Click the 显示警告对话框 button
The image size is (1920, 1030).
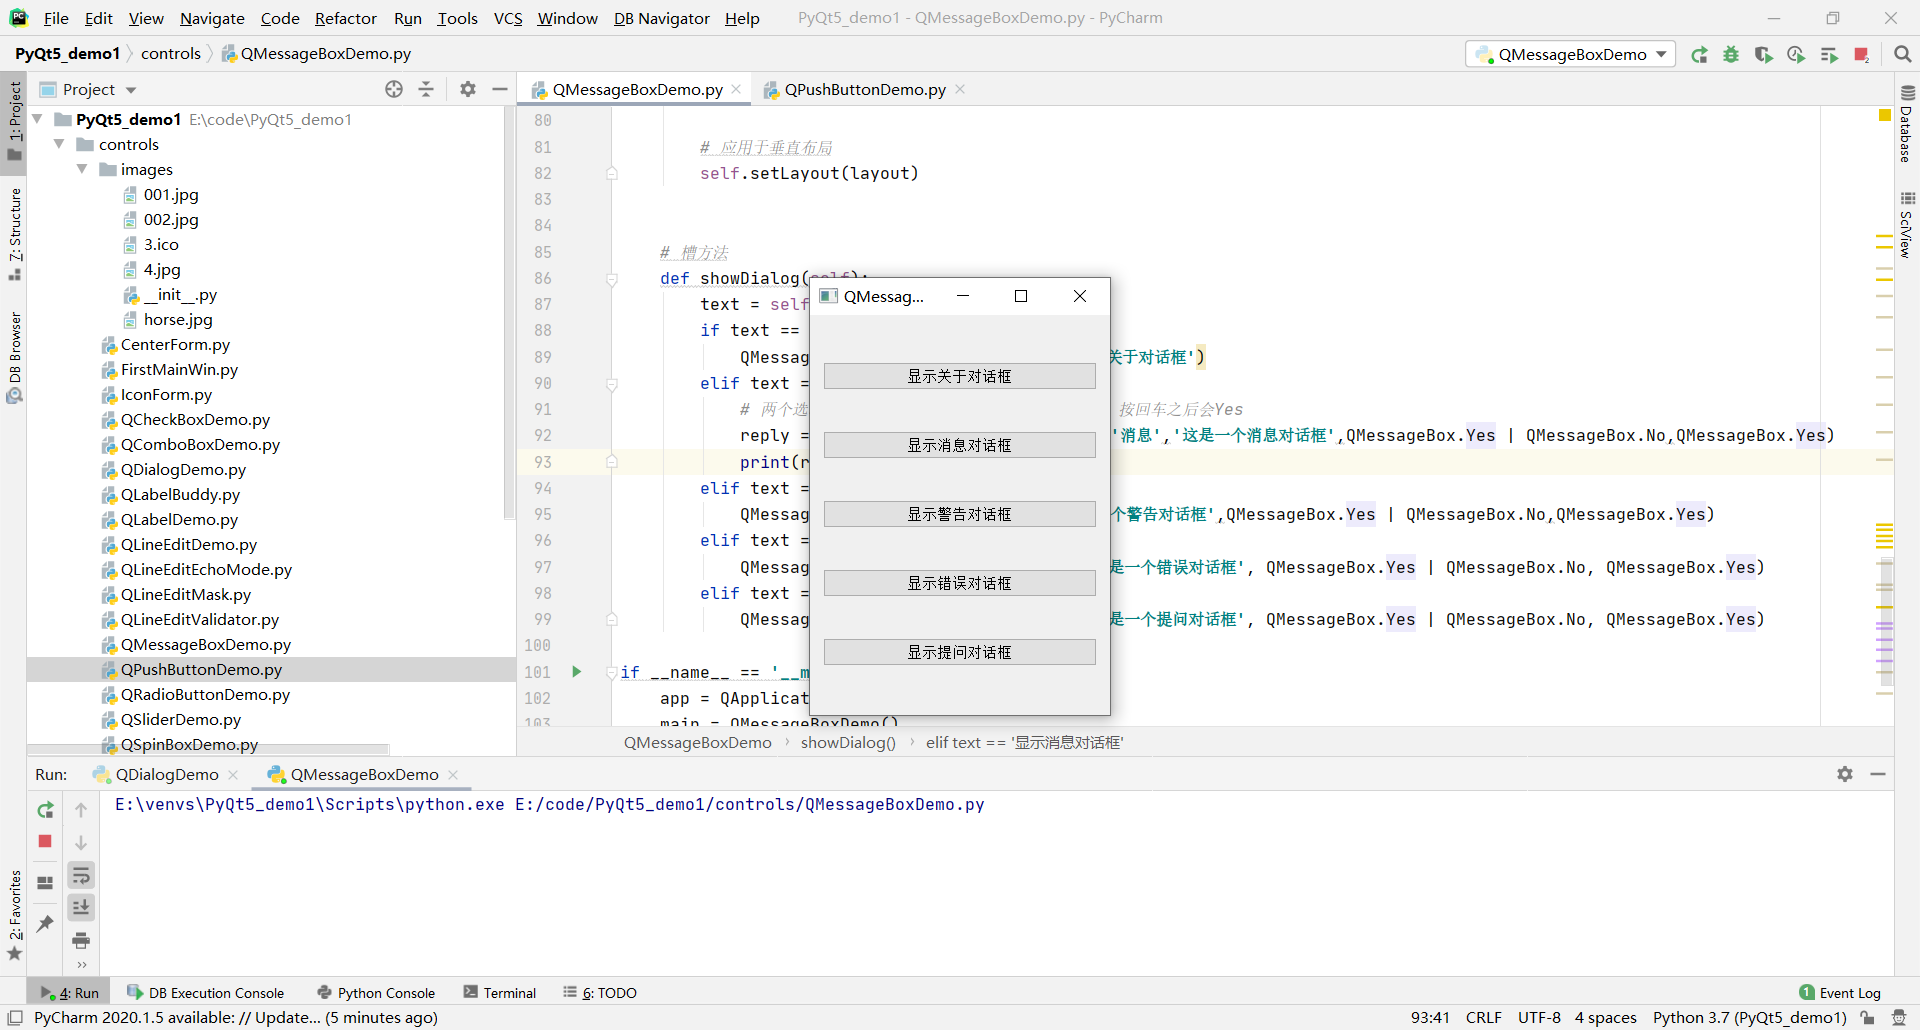(x=960, y=514)
